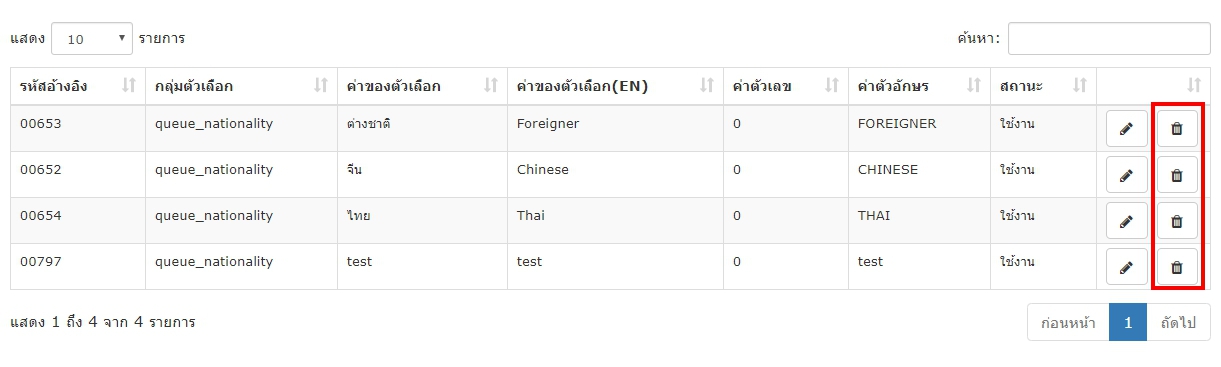Image resolution: width=1221 pixels, height=367 pixels.
Task: Edit the Thai row via pencil icon
Action: pyautogui.click(x=1127, y=221)
